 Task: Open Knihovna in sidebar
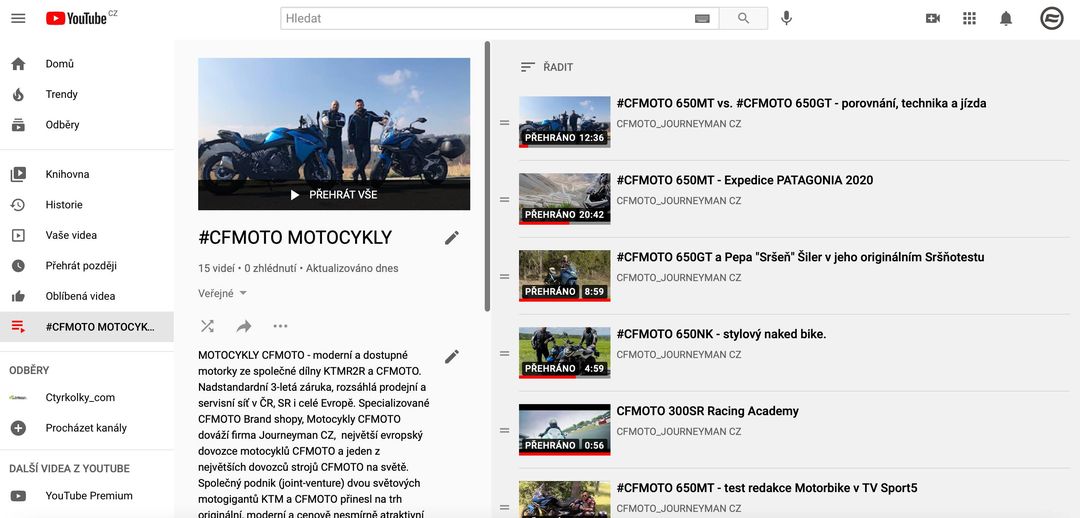(x=87, y=174)
